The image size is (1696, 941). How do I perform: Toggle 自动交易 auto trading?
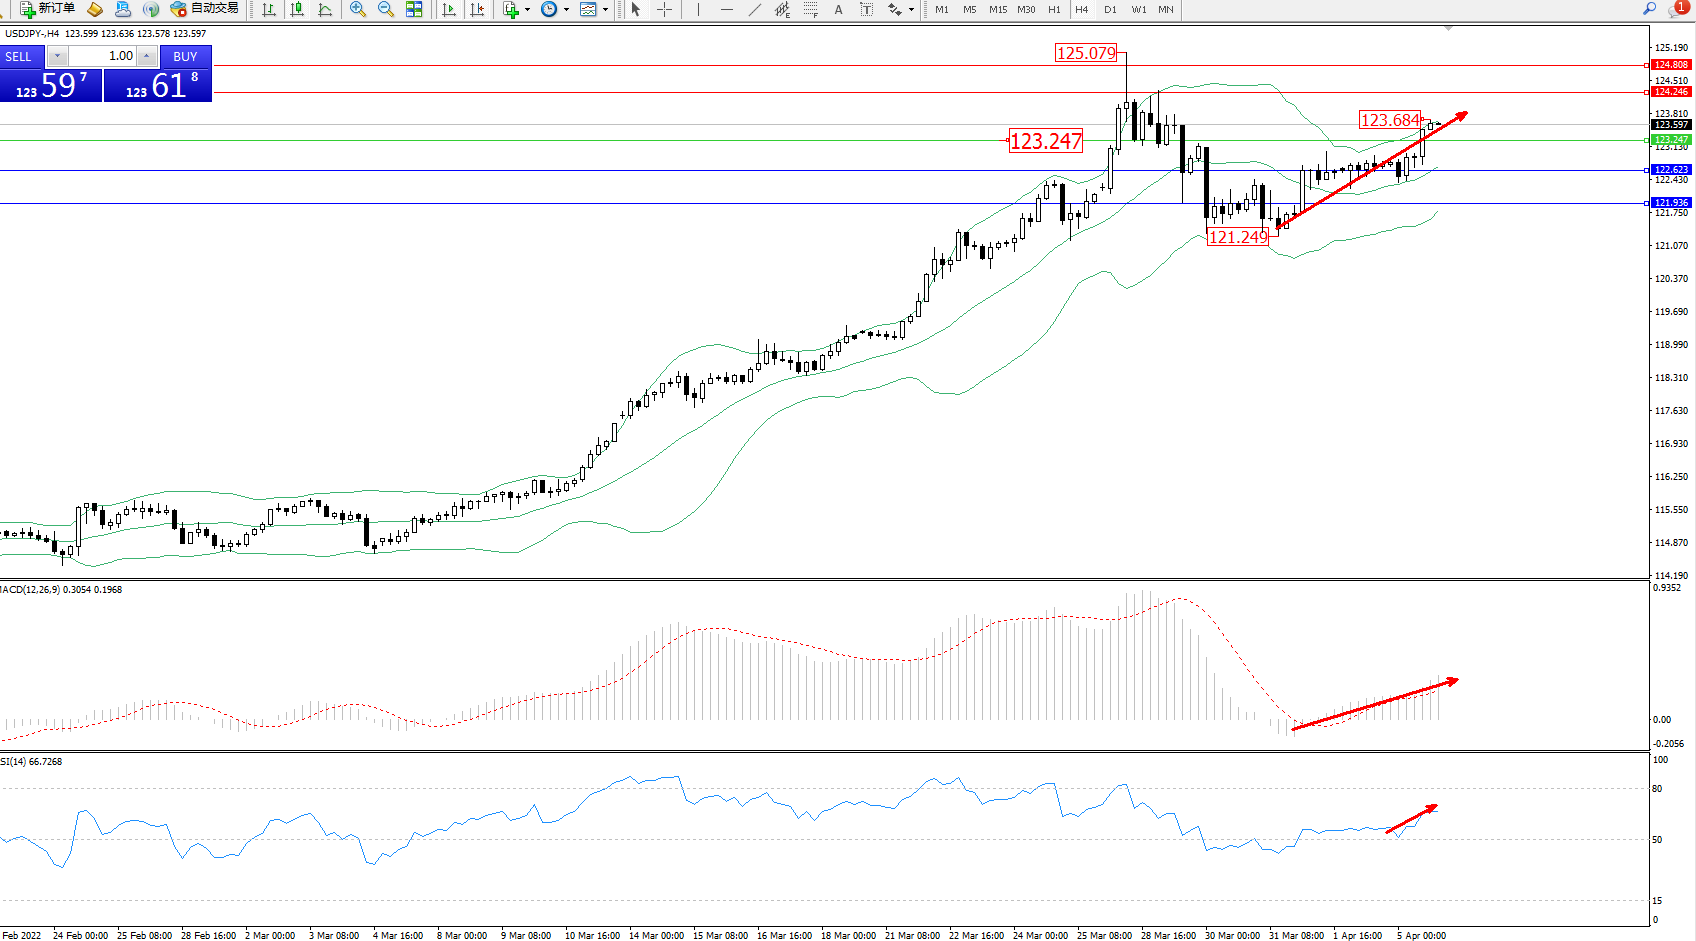click(205, 9)
